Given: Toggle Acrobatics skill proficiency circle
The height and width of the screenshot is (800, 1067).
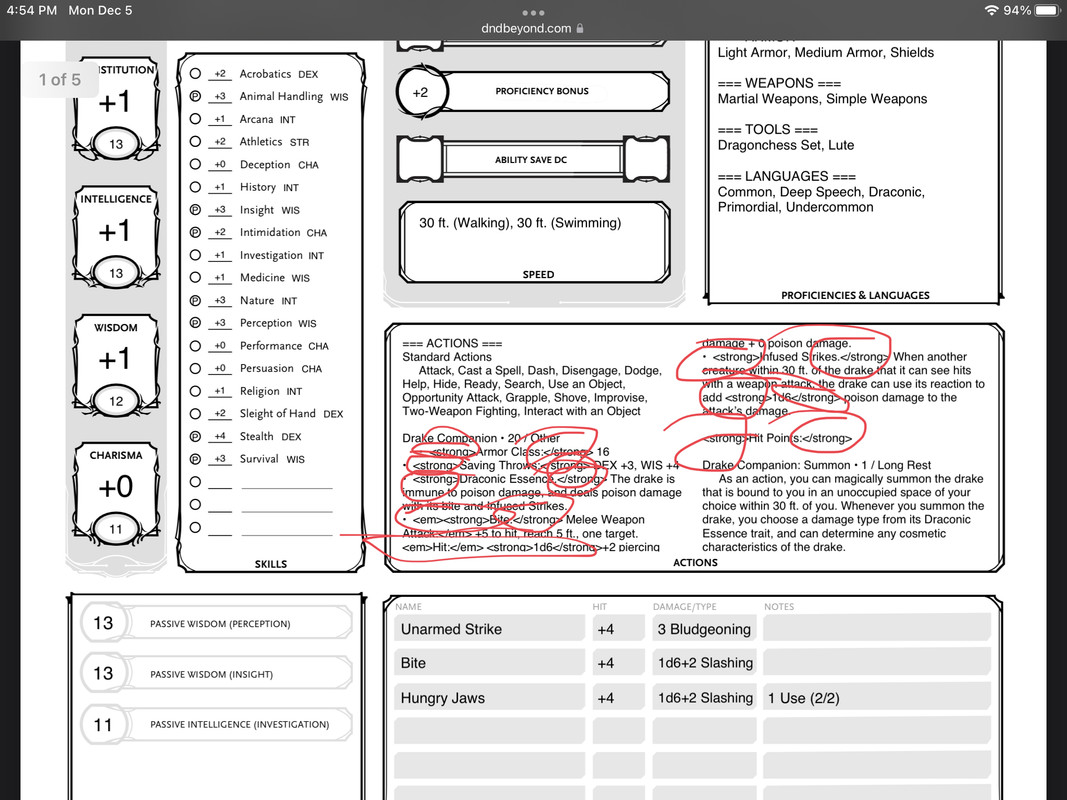Looking at the screenshot, I should tap(195, 73).
